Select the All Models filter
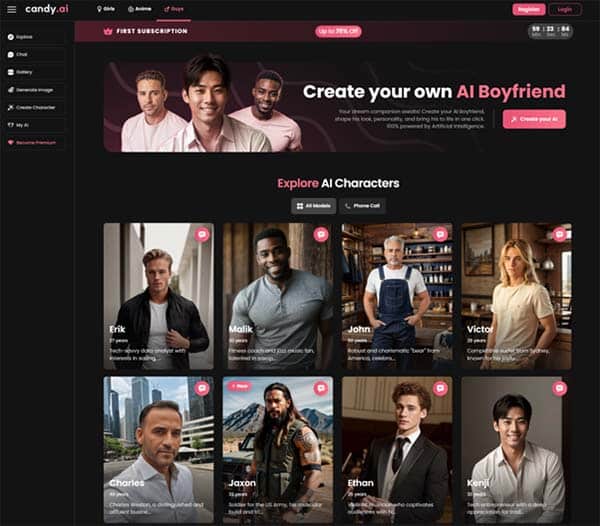Image resolution: width=600 pixels, height=526 pixels. click(314, 206)
